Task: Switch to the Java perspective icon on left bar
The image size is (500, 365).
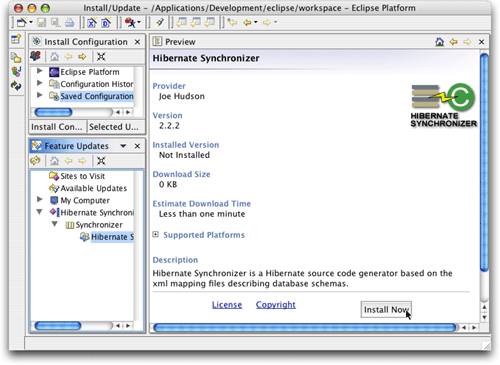Action: tap(16, 71)
